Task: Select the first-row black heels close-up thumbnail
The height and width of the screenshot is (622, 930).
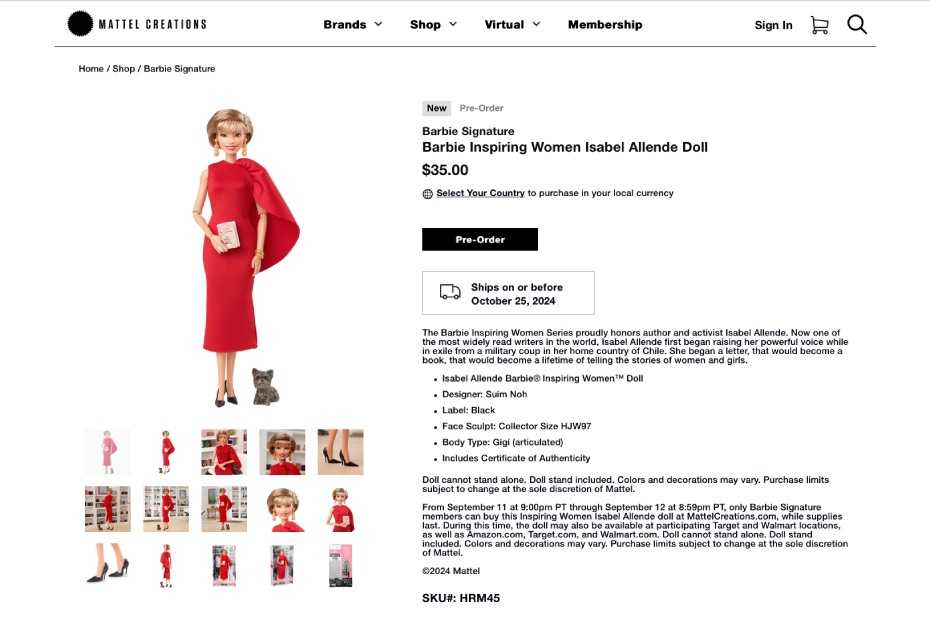Action: [x=340, y=452]
